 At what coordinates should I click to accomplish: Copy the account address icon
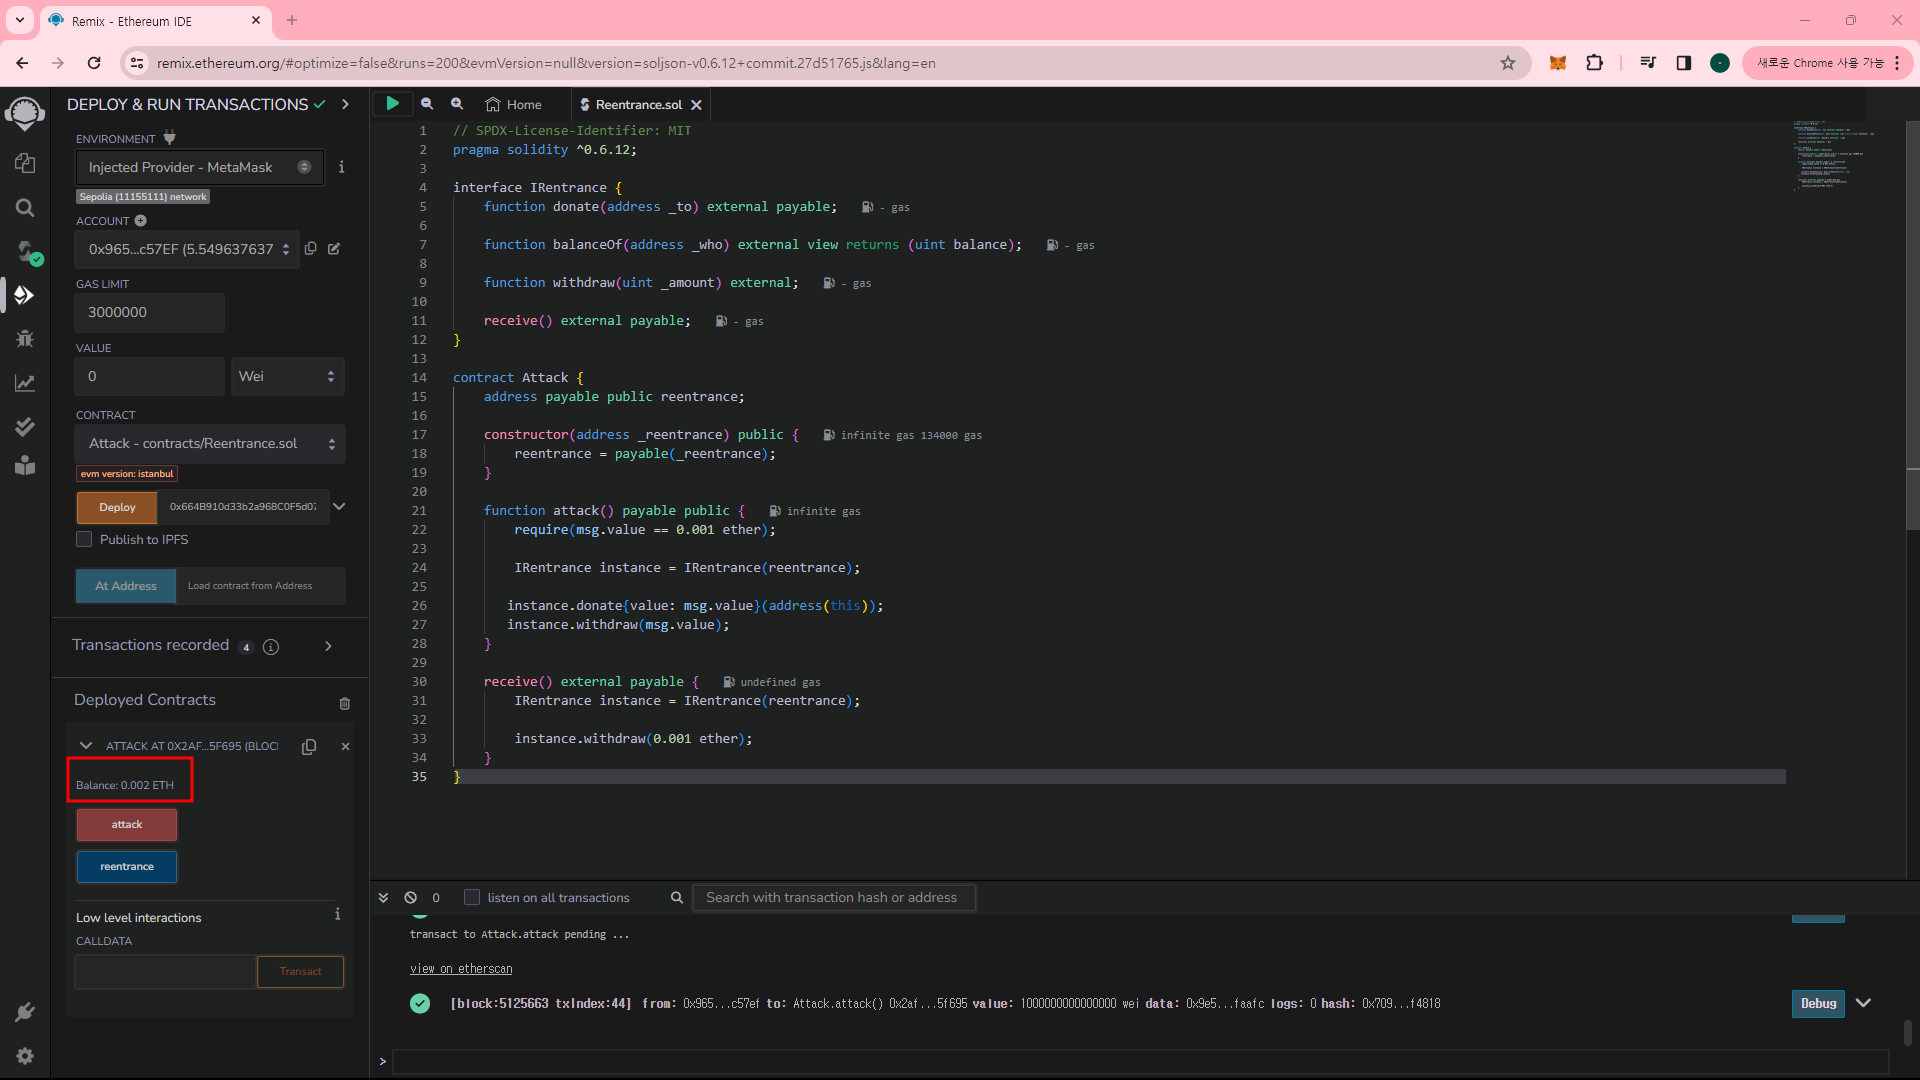click(311, 248)
